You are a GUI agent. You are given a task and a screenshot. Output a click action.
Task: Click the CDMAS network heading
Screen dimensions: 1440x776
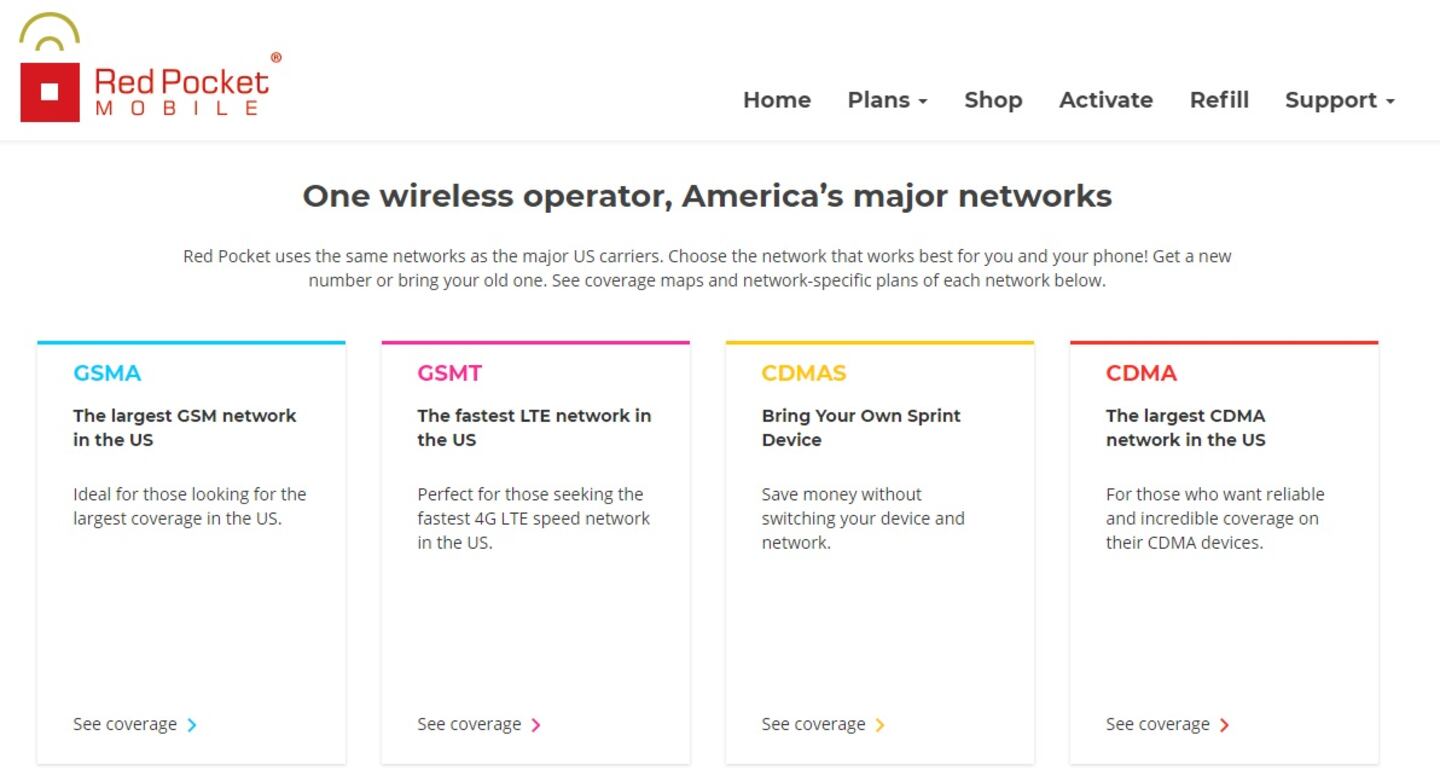(x=803, y=373)
